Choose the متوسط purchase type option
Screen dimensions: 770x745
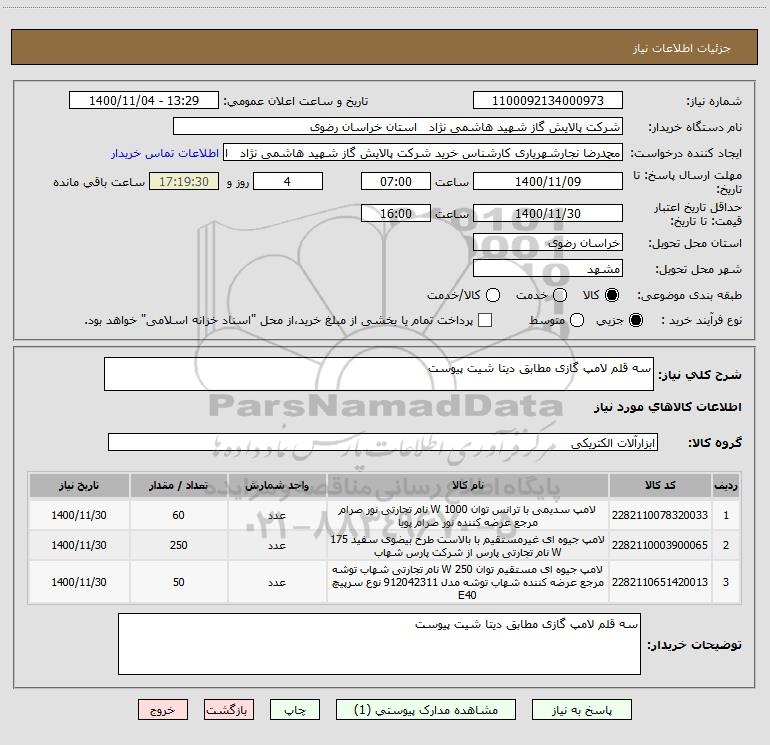577,320
